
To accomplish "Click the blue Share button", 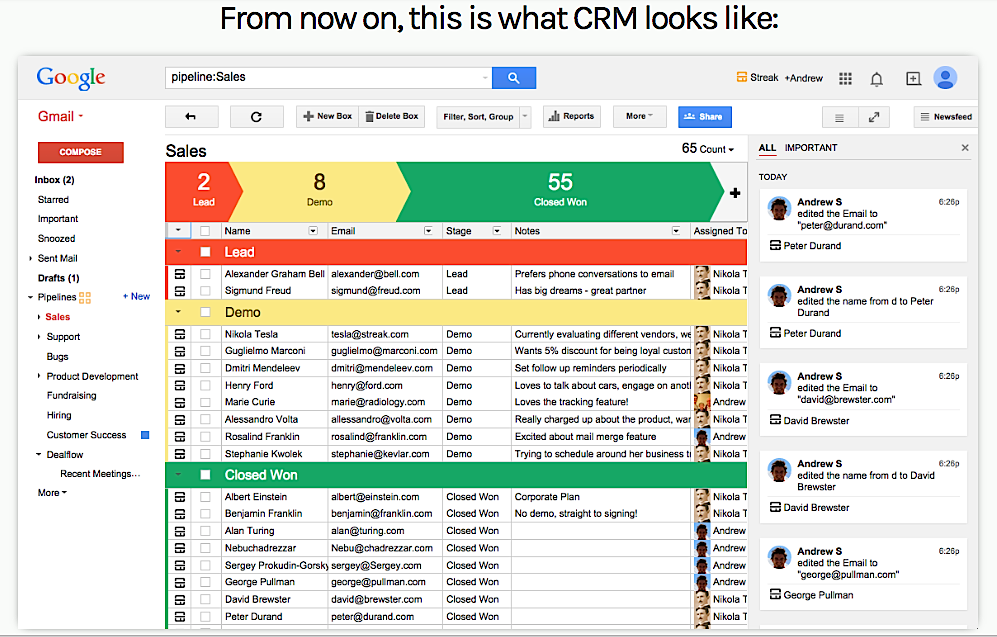I will pos(705,117).
